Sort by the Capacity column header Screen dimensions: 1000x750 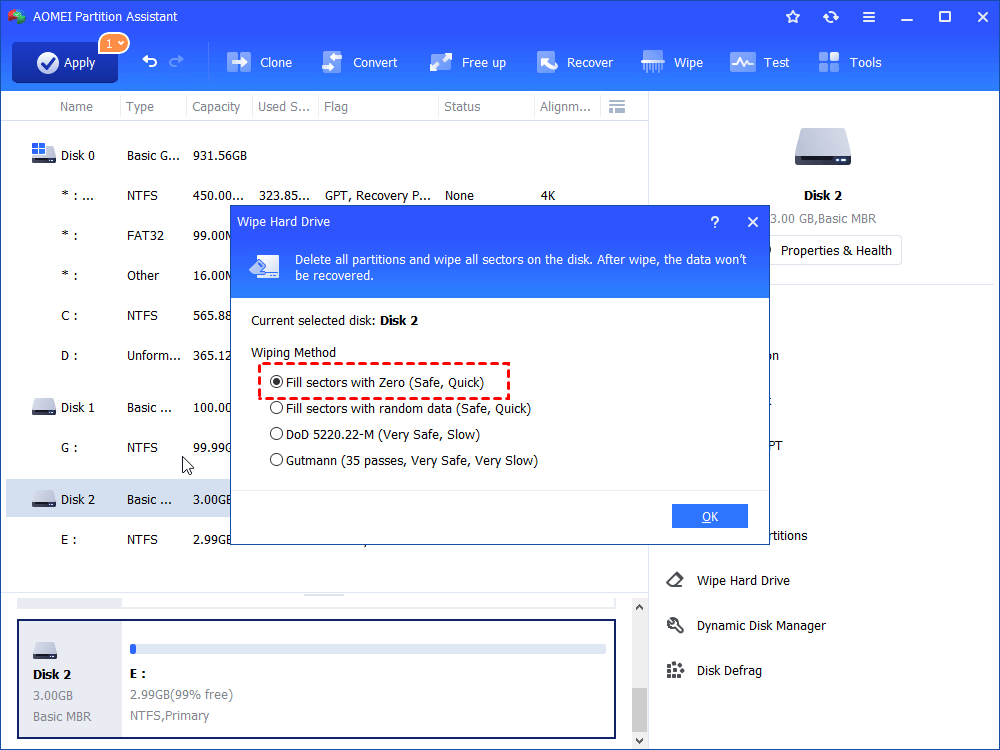216,107
